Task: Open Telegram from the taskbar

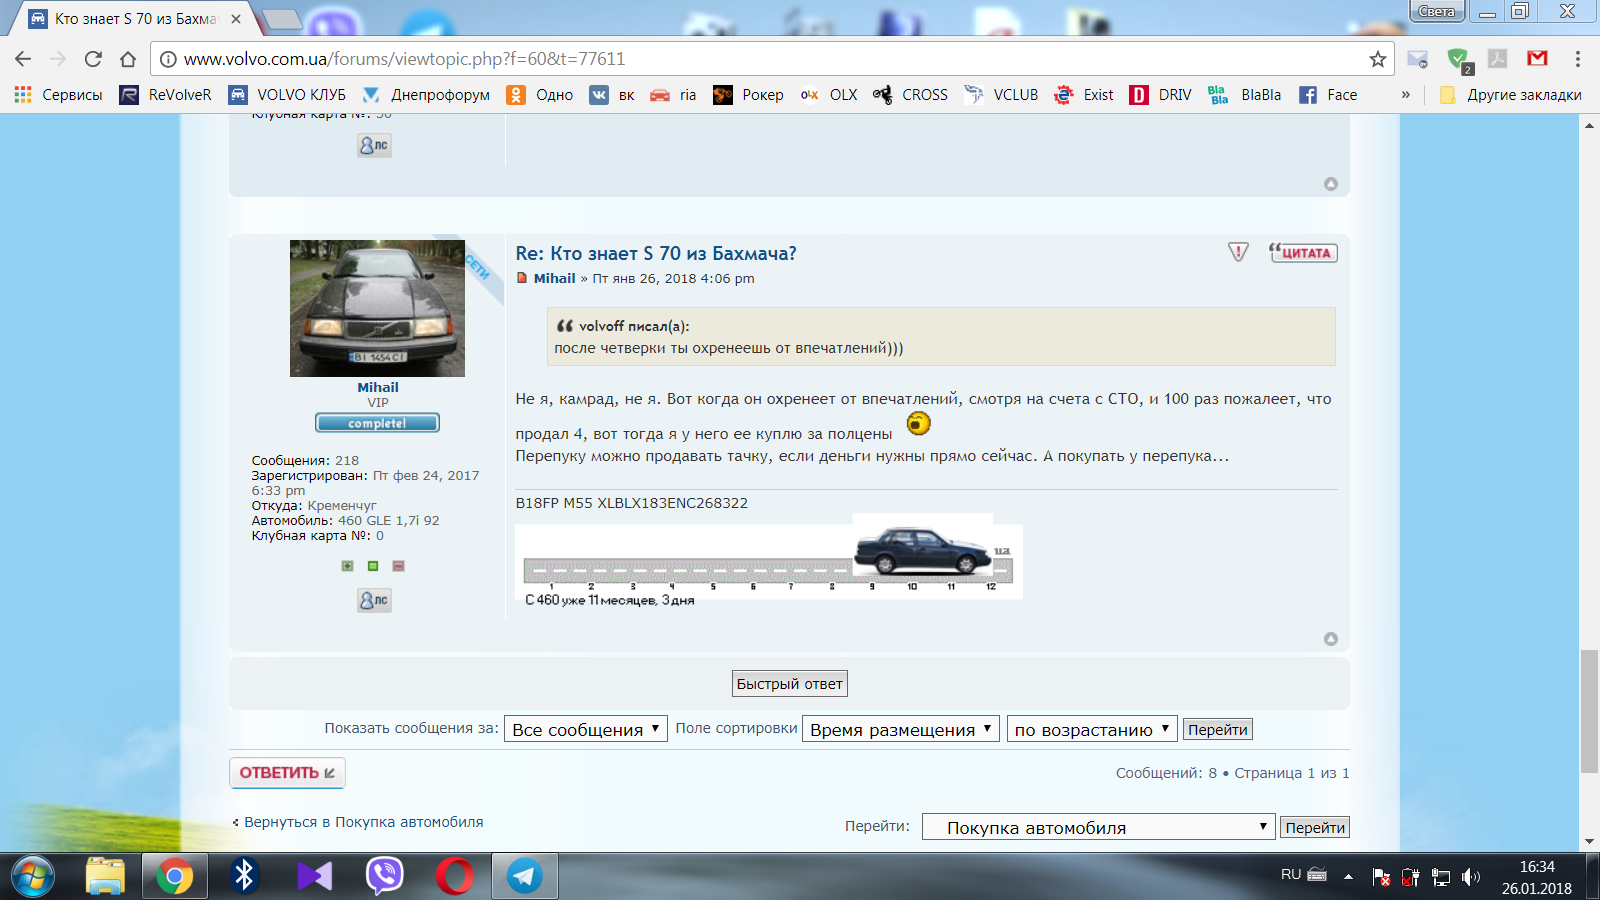Action: coord(524,876)
